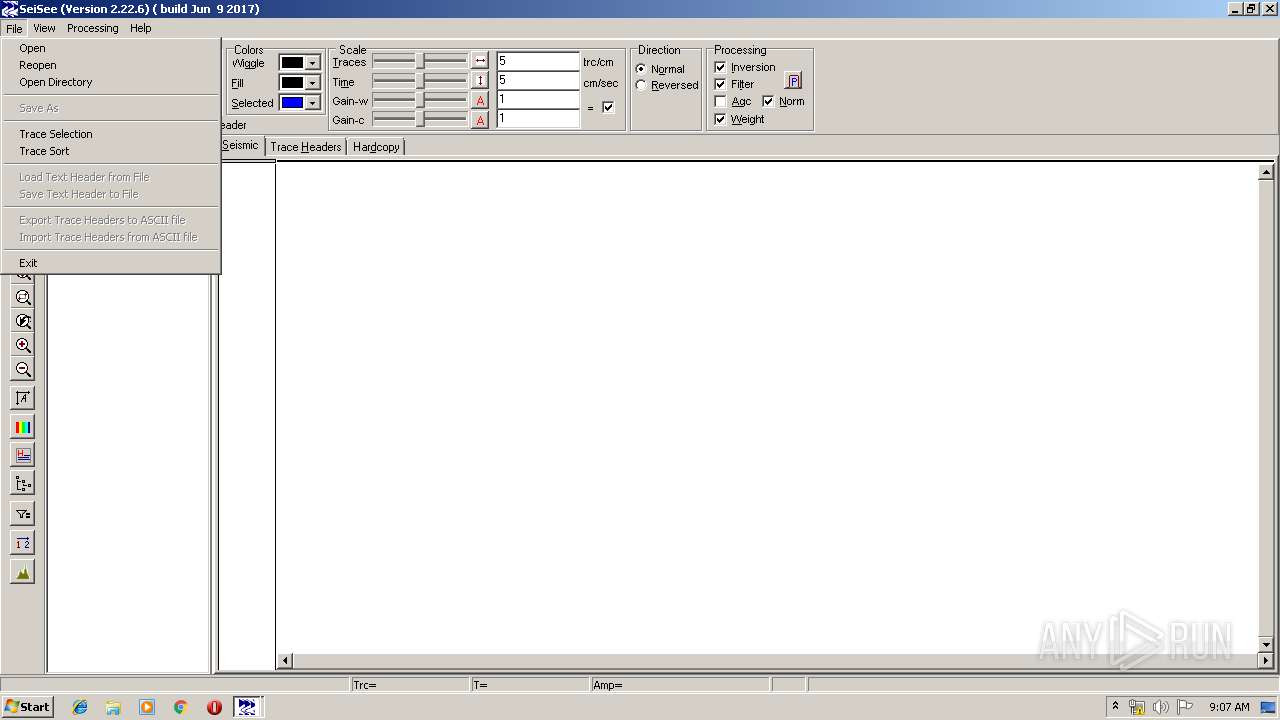The image size is (1280, 720).
Task: Click the Traces horizontal scale reset button
Action: point(480,61)
